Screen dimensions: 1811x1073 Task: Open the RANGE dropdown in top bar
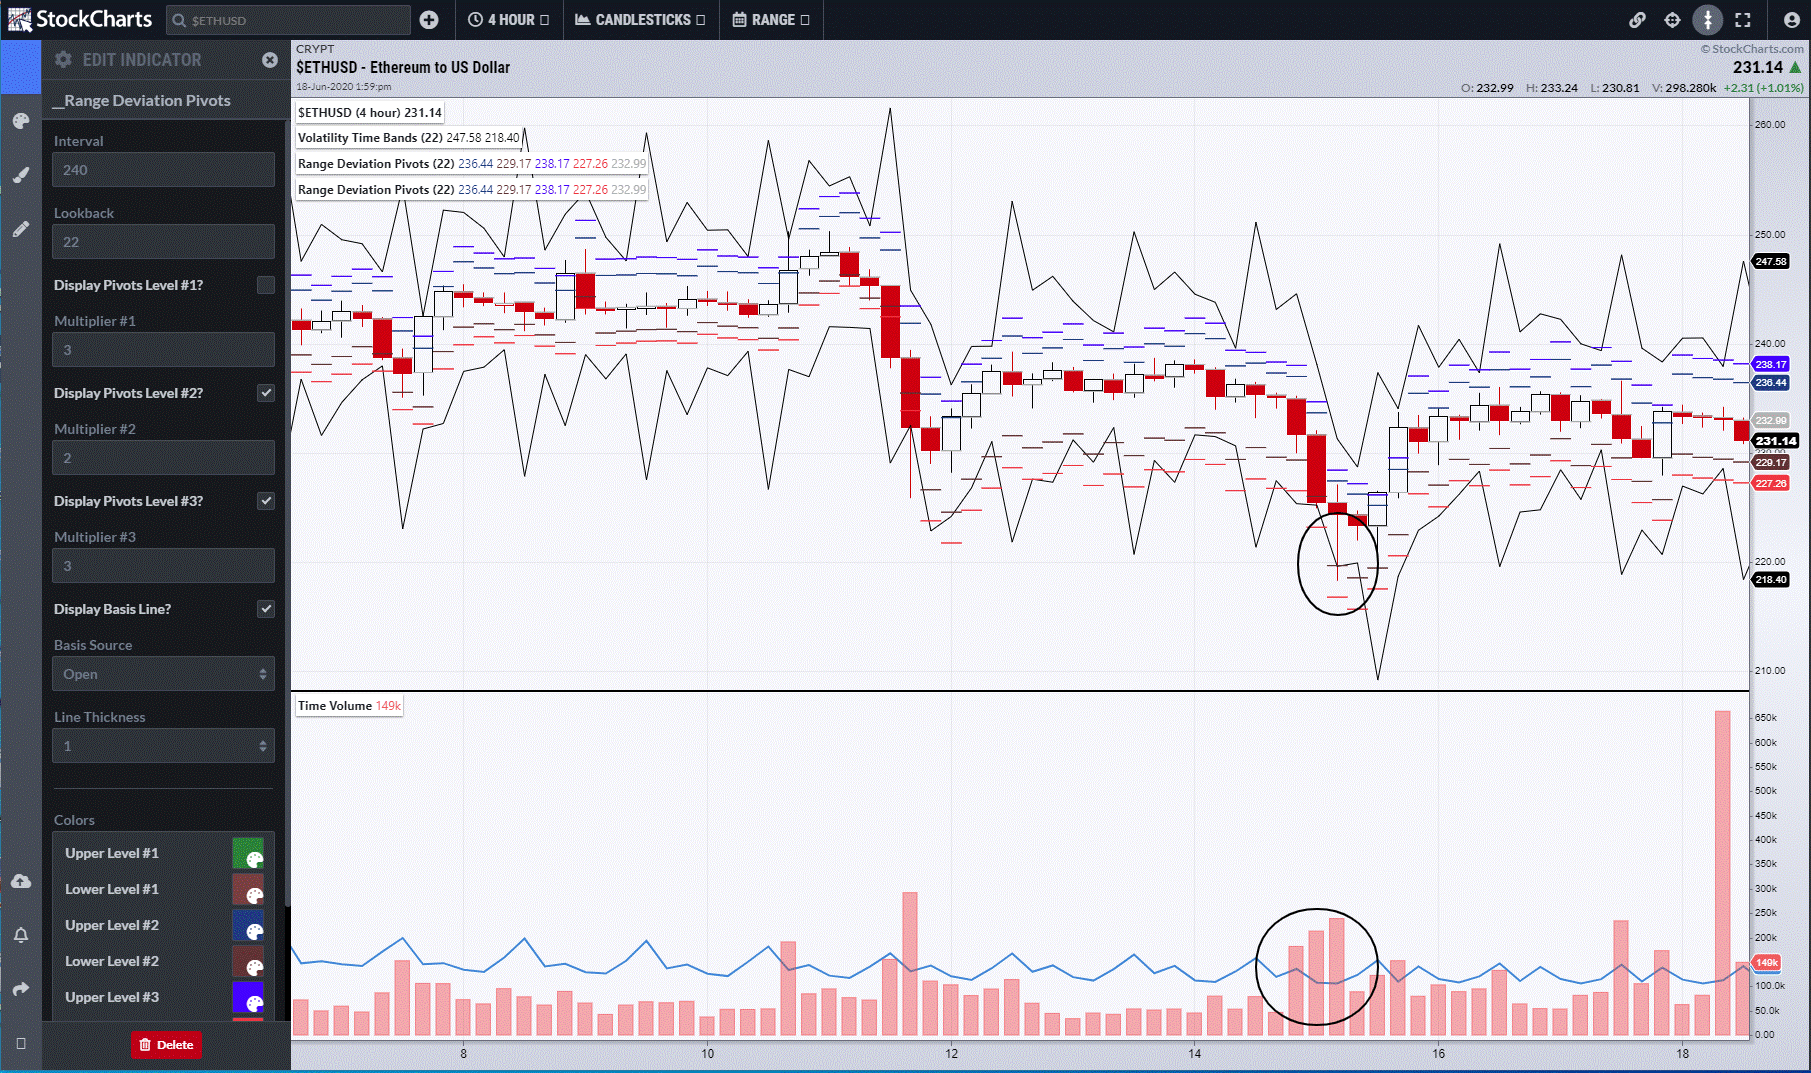point(771,20)
